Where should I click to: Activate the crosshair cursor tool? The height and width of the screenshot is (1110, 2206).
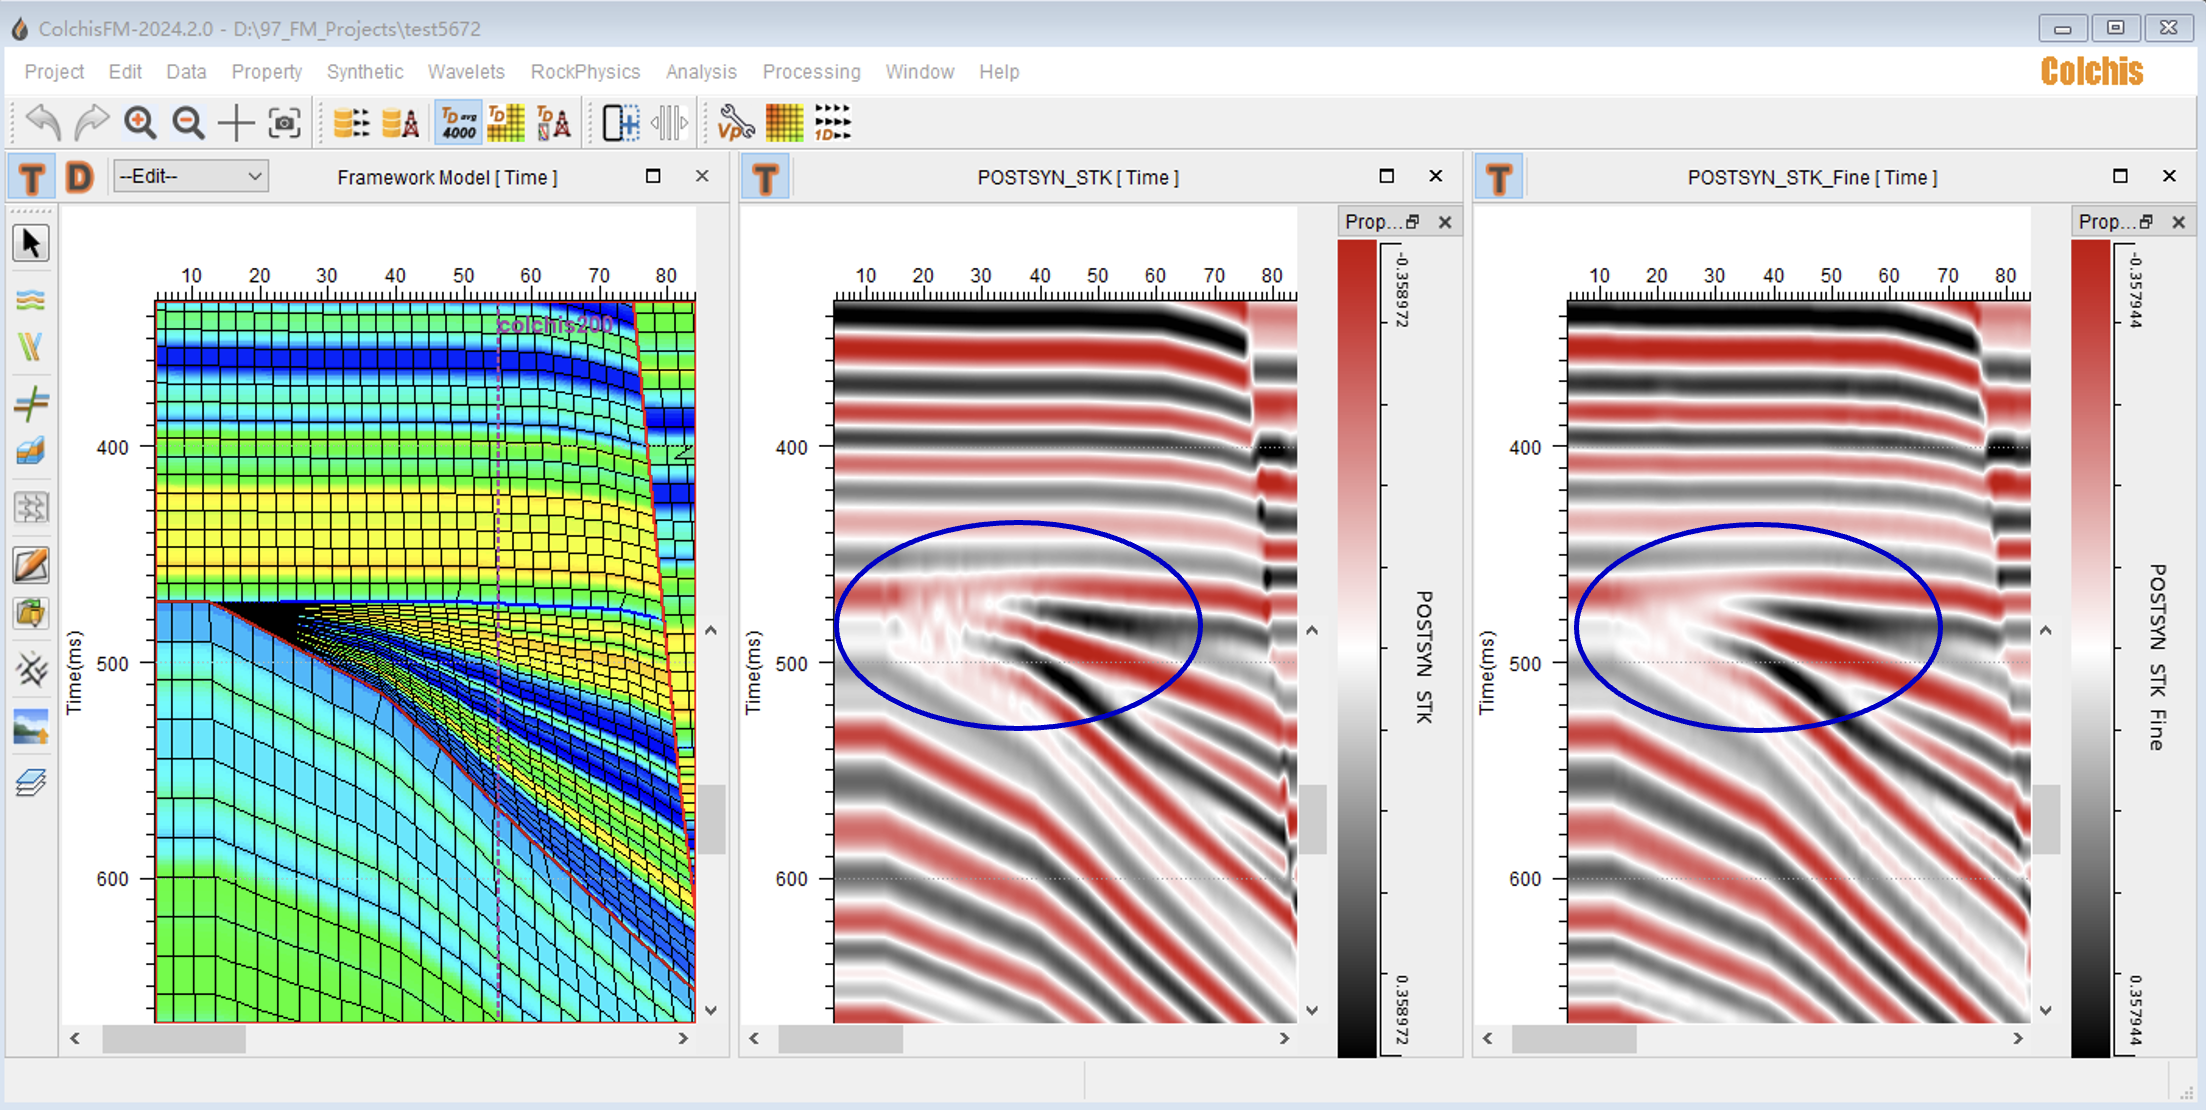[236, 123]
